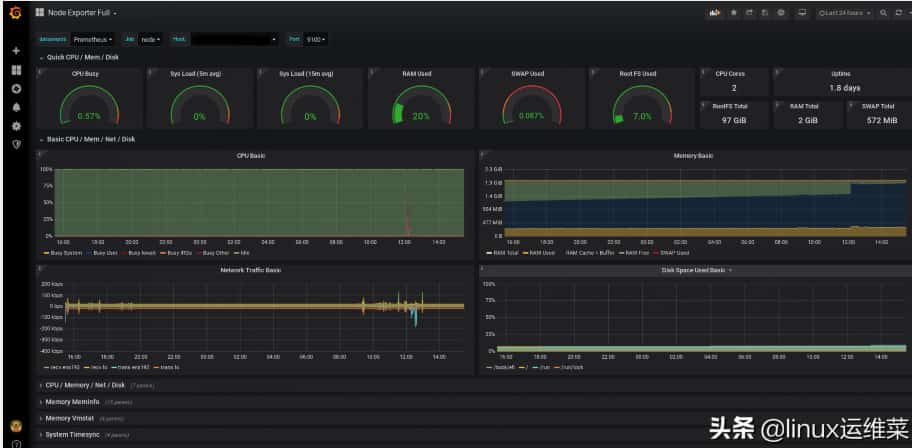Open the Dashboards grid icon in sidebar
Viewport: 912px width, 448px height.
tap(15, 70)
